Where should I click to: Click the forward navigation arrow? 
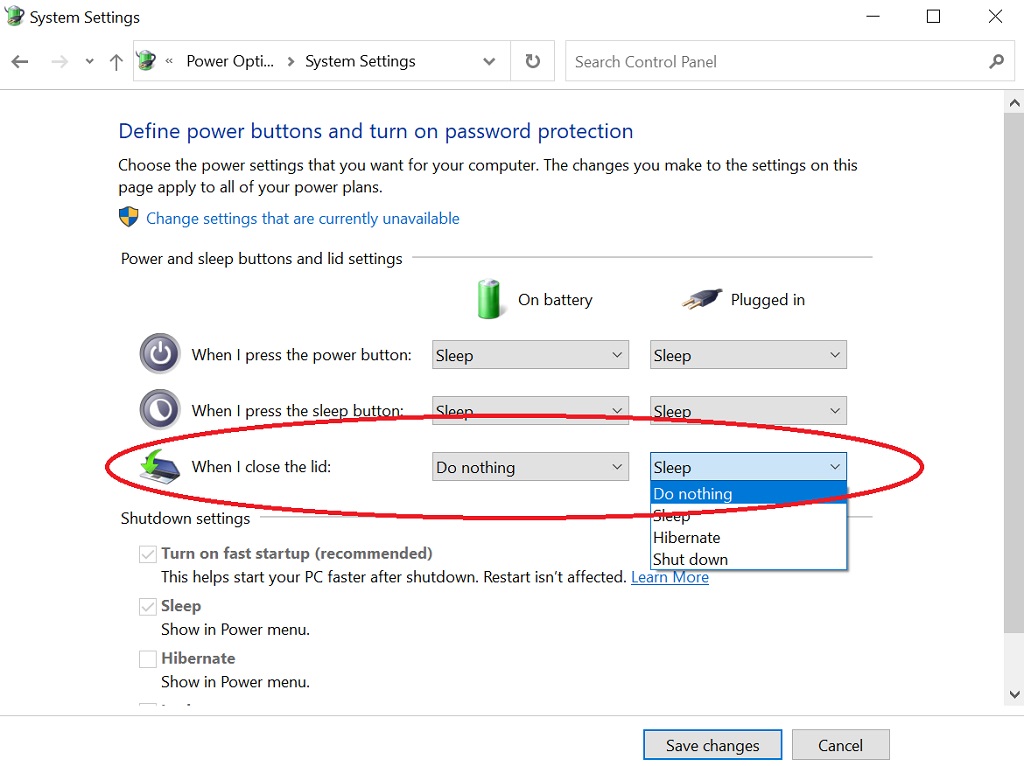[x=59, y=61]
